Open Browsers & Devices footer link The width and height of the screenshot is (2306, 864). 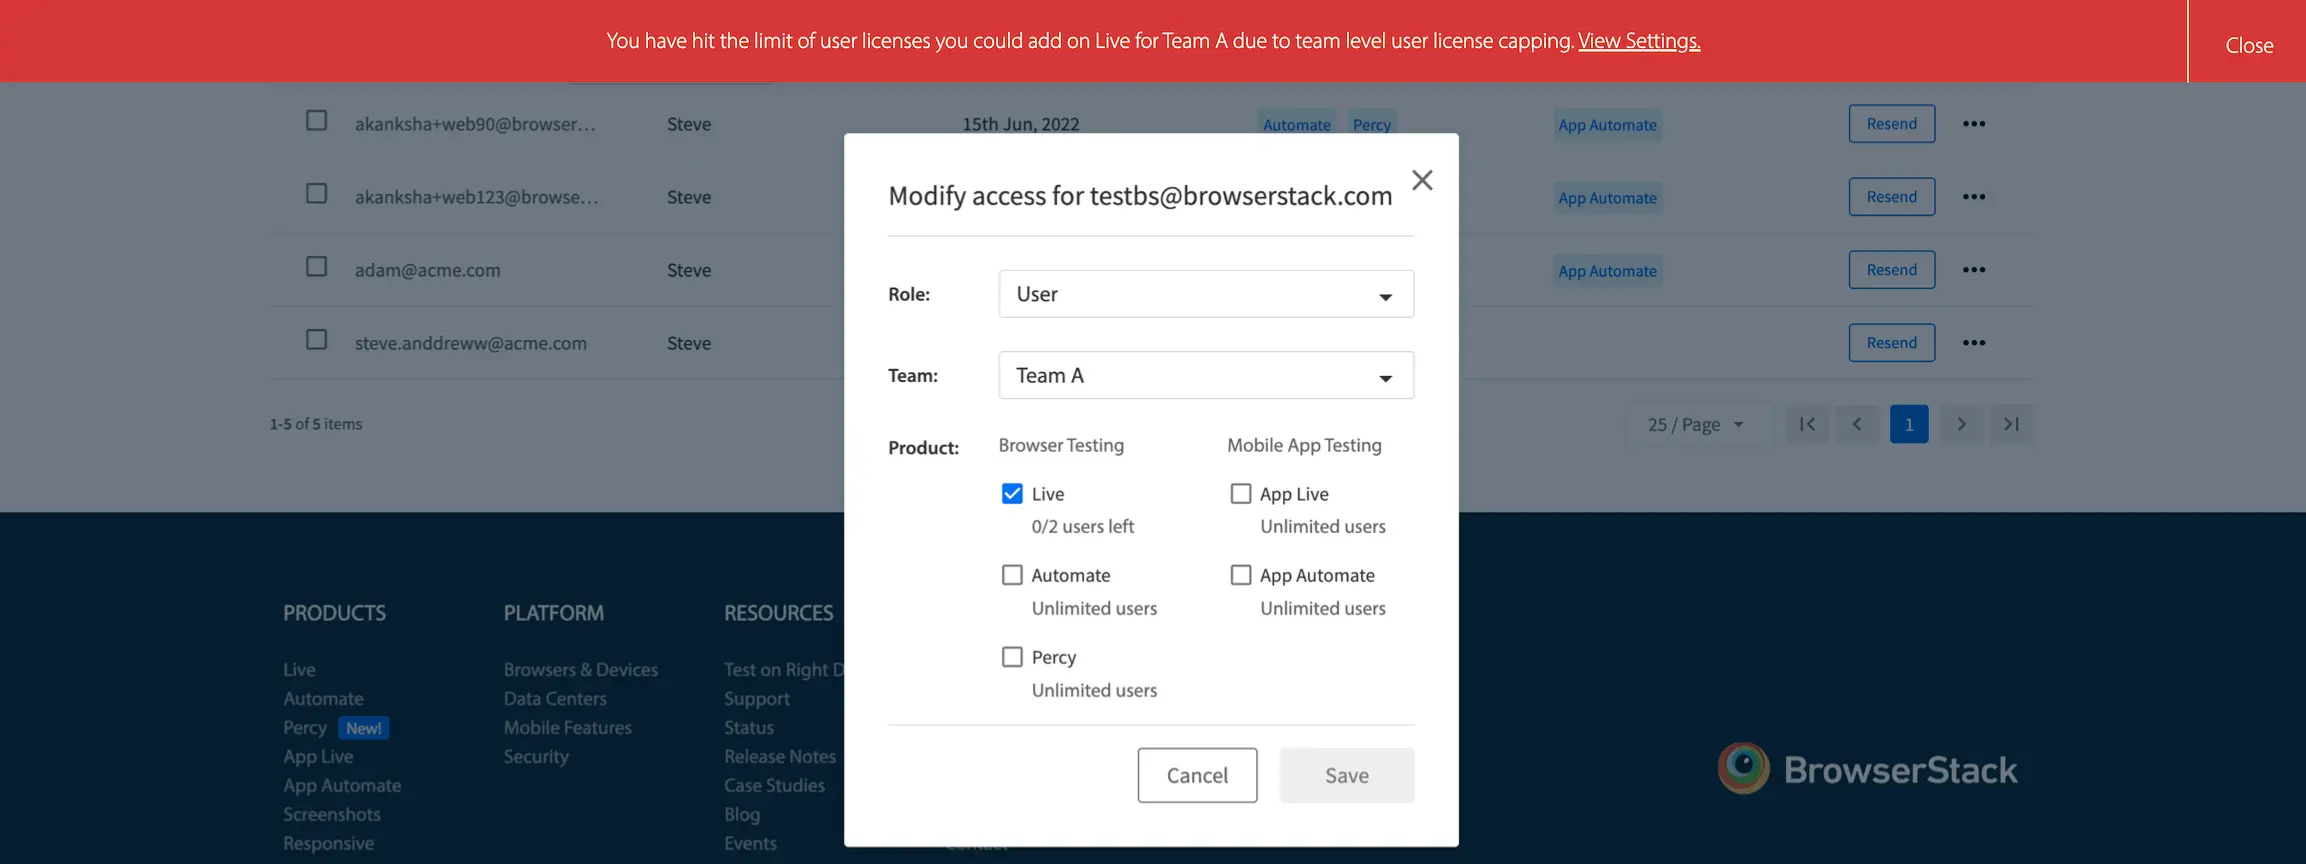point(580,670)
